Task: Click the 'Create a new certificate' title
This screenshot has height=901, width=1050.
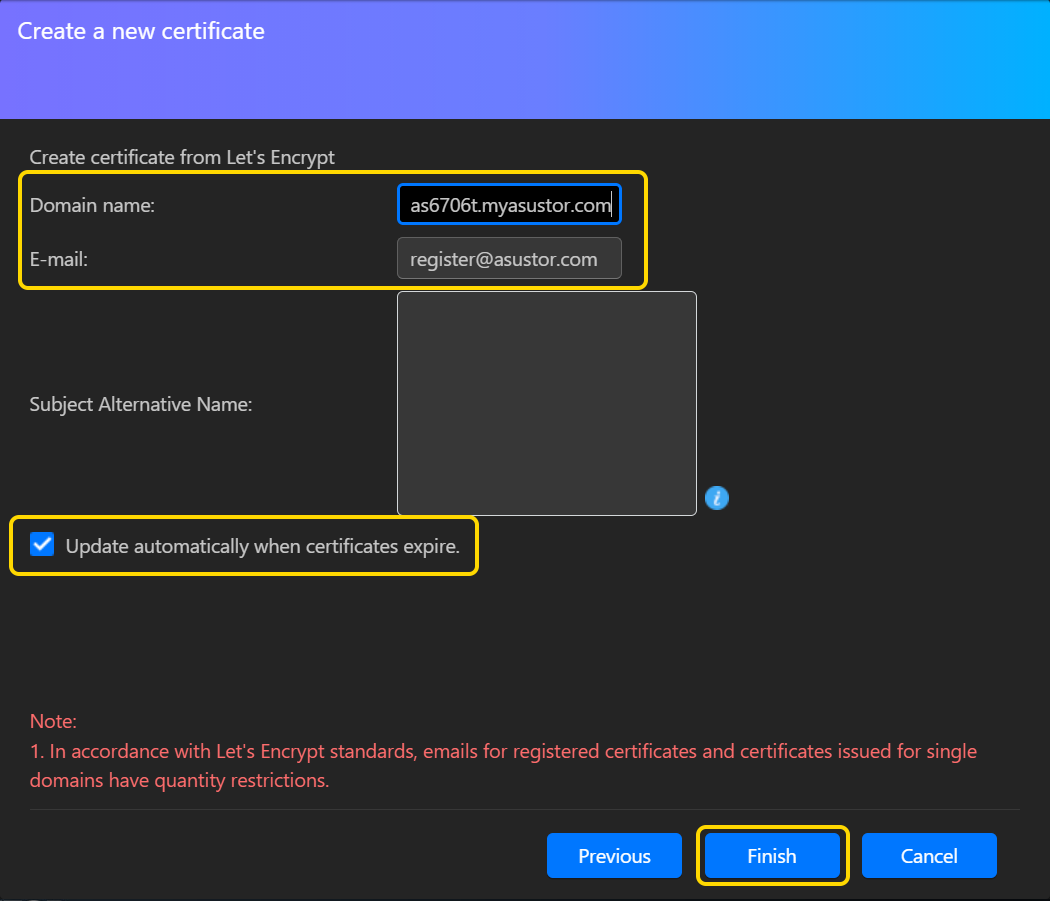Action: (x=141, y=31)
